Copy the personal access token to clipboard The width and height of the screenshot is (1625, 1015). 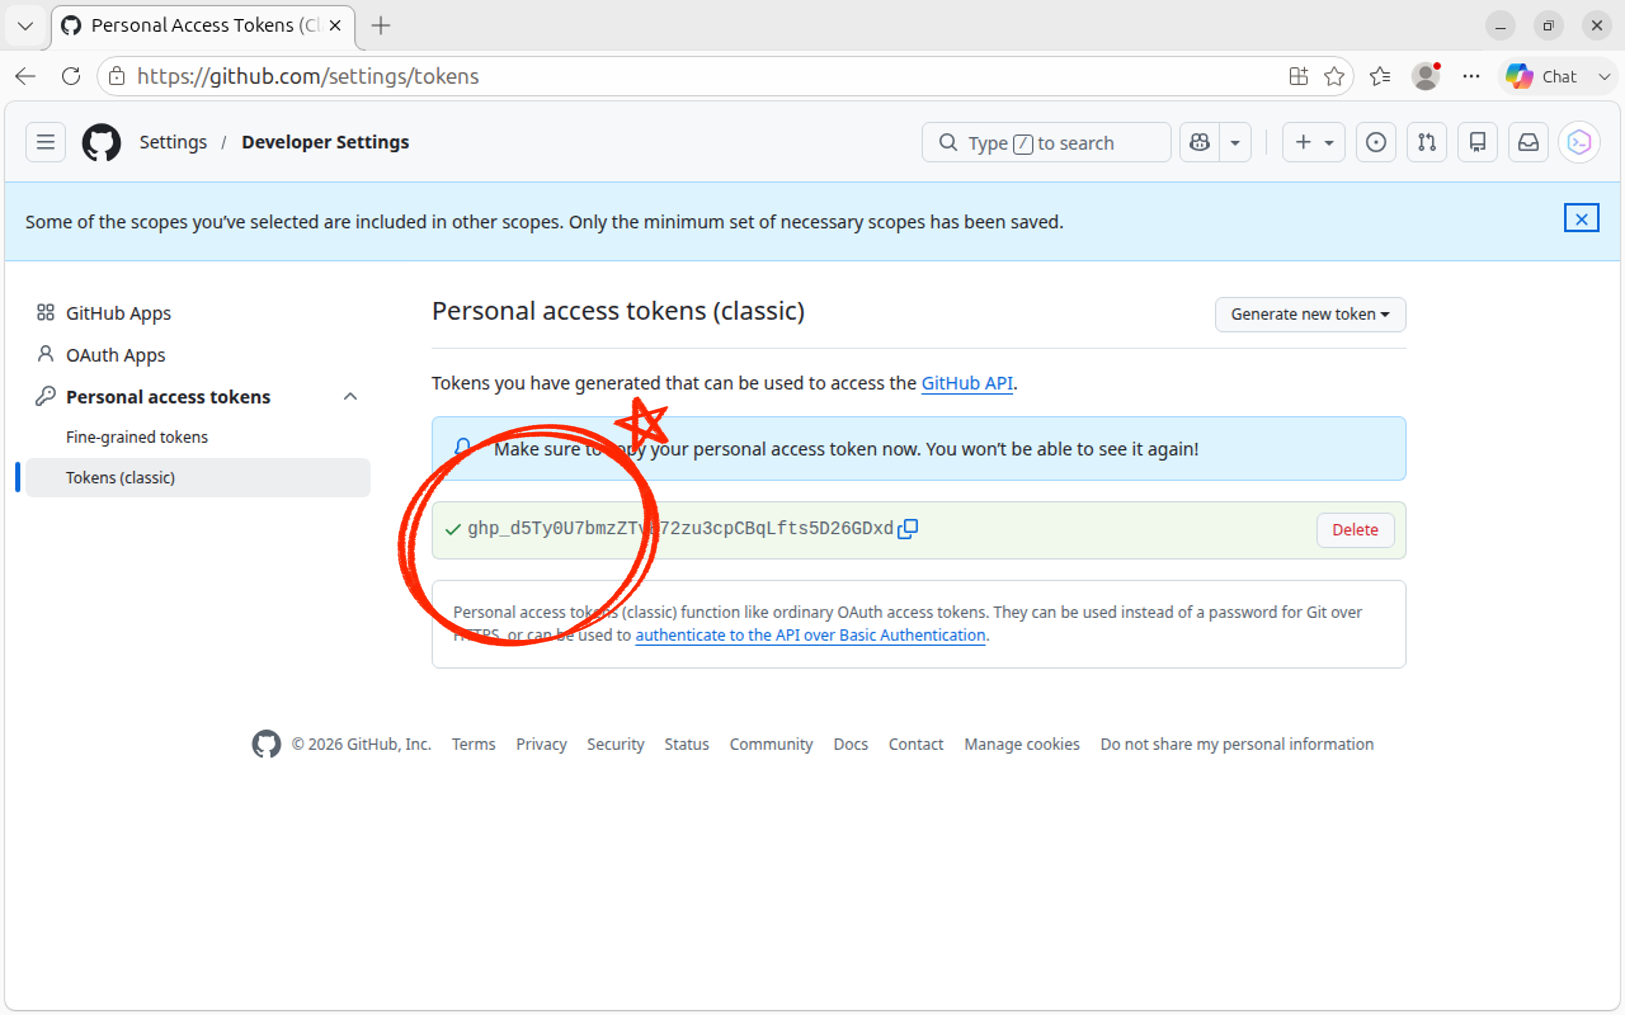click(908, 529)
